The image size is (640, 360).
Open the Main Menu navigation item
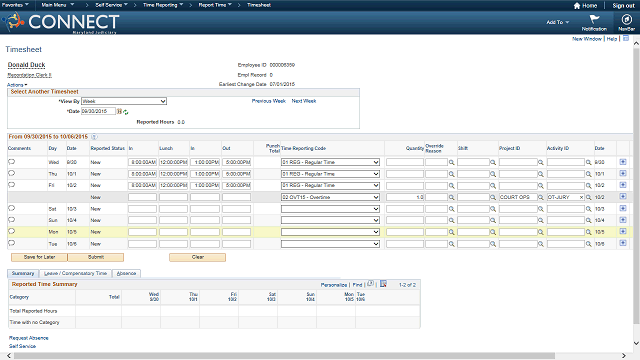click(x=58, y=5)
